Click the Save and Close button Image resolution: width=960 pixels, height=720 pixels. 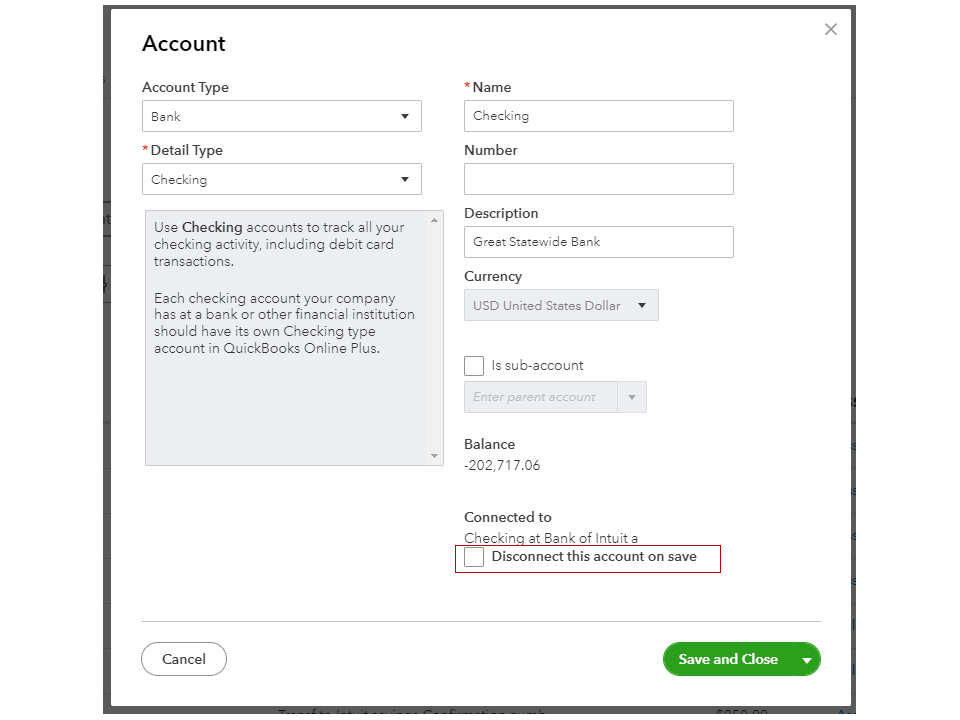[728, 659]
